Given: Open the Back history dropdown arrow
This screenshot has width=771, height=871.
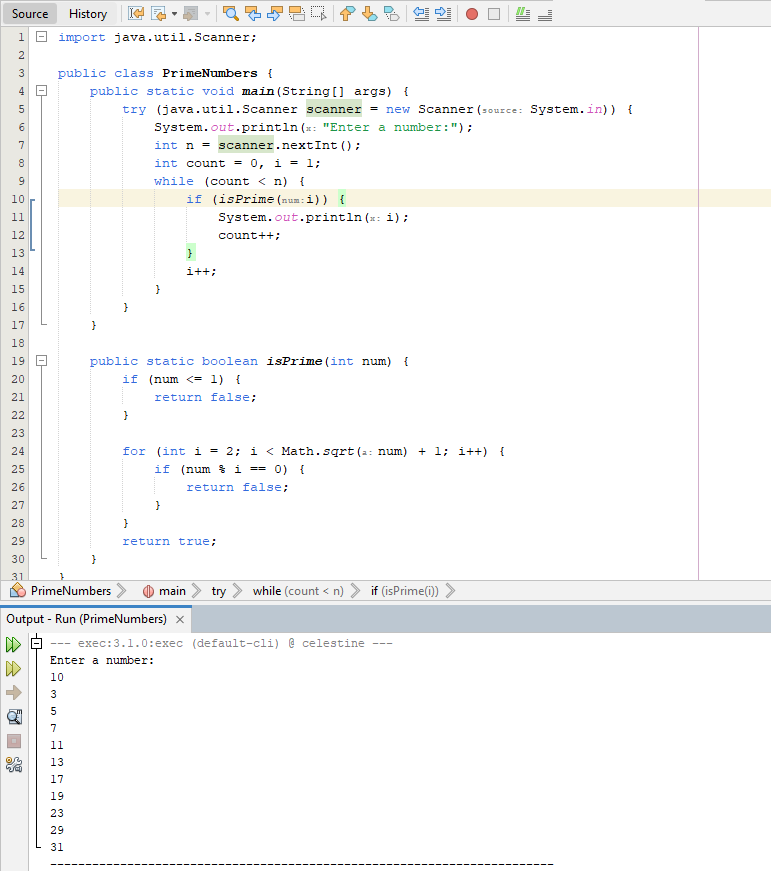Looking at the screenshot, I should click(174, 13).
